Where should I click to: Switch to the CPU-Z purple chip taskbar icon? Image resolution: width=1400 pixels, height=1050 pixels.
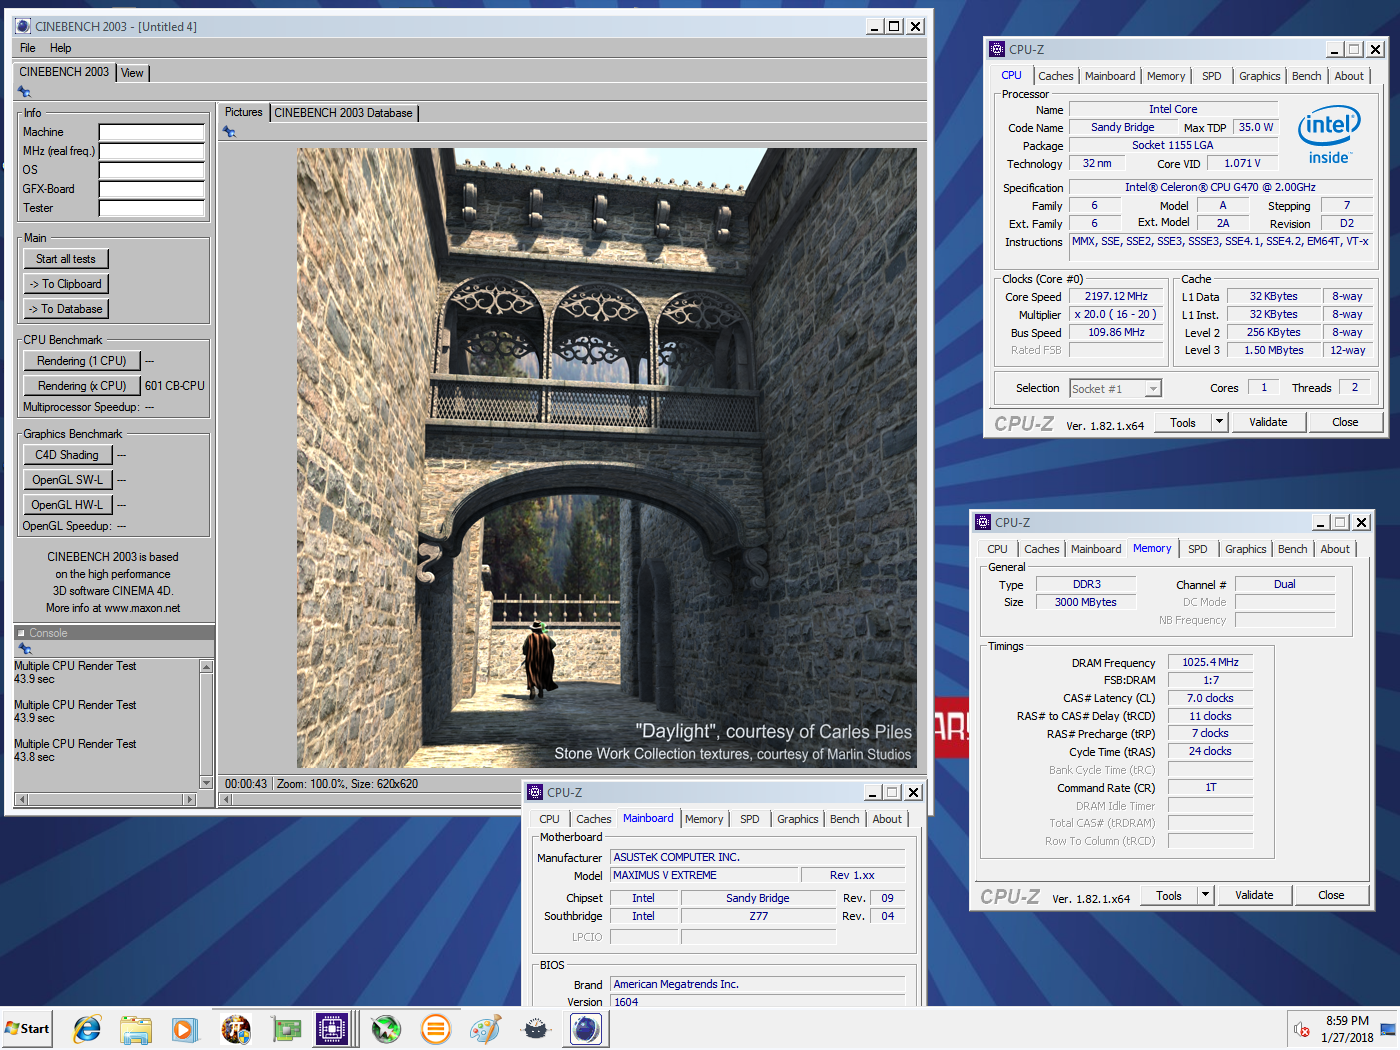(x=332, y=1028)
